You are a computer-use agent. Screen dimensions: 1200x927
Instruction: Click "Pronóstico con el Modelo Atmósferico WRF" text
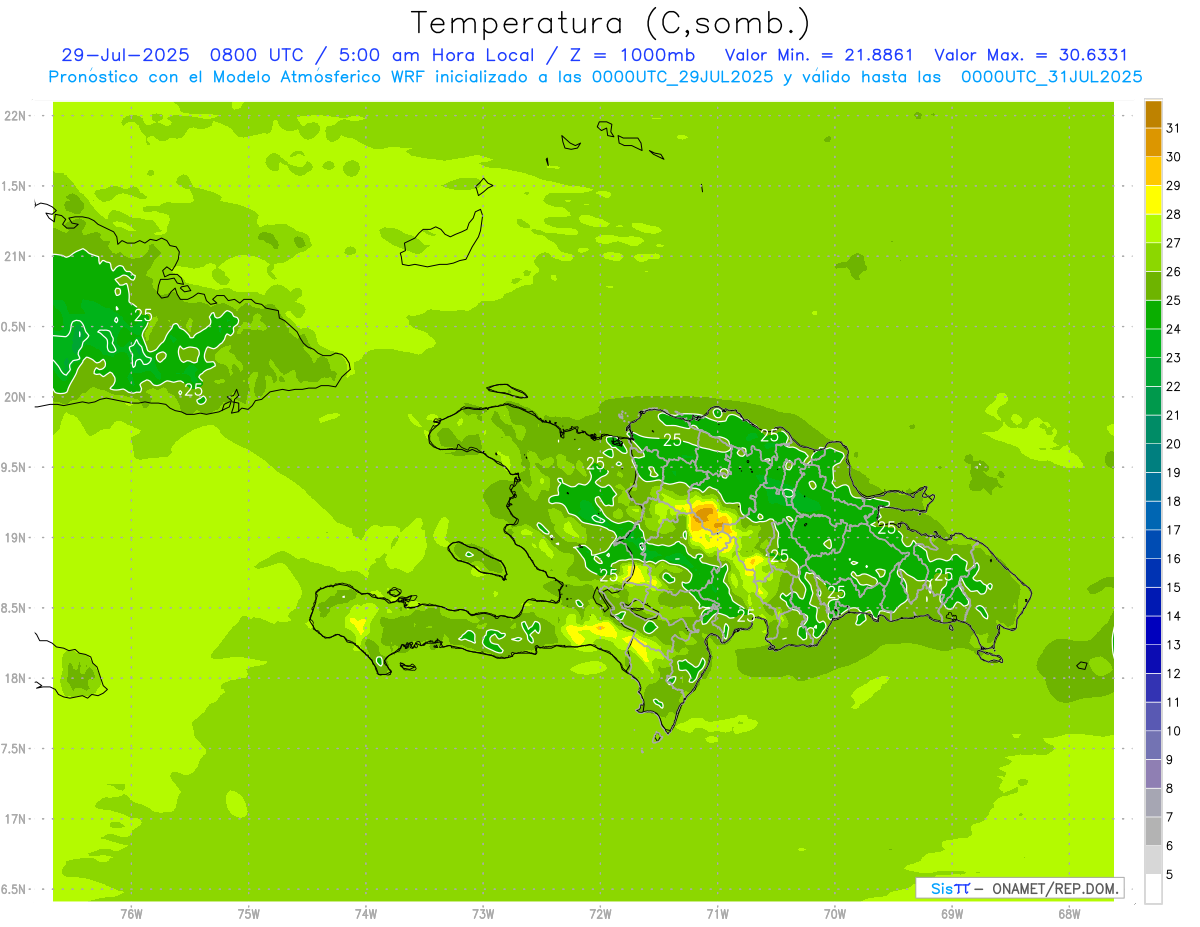(239, 76)
